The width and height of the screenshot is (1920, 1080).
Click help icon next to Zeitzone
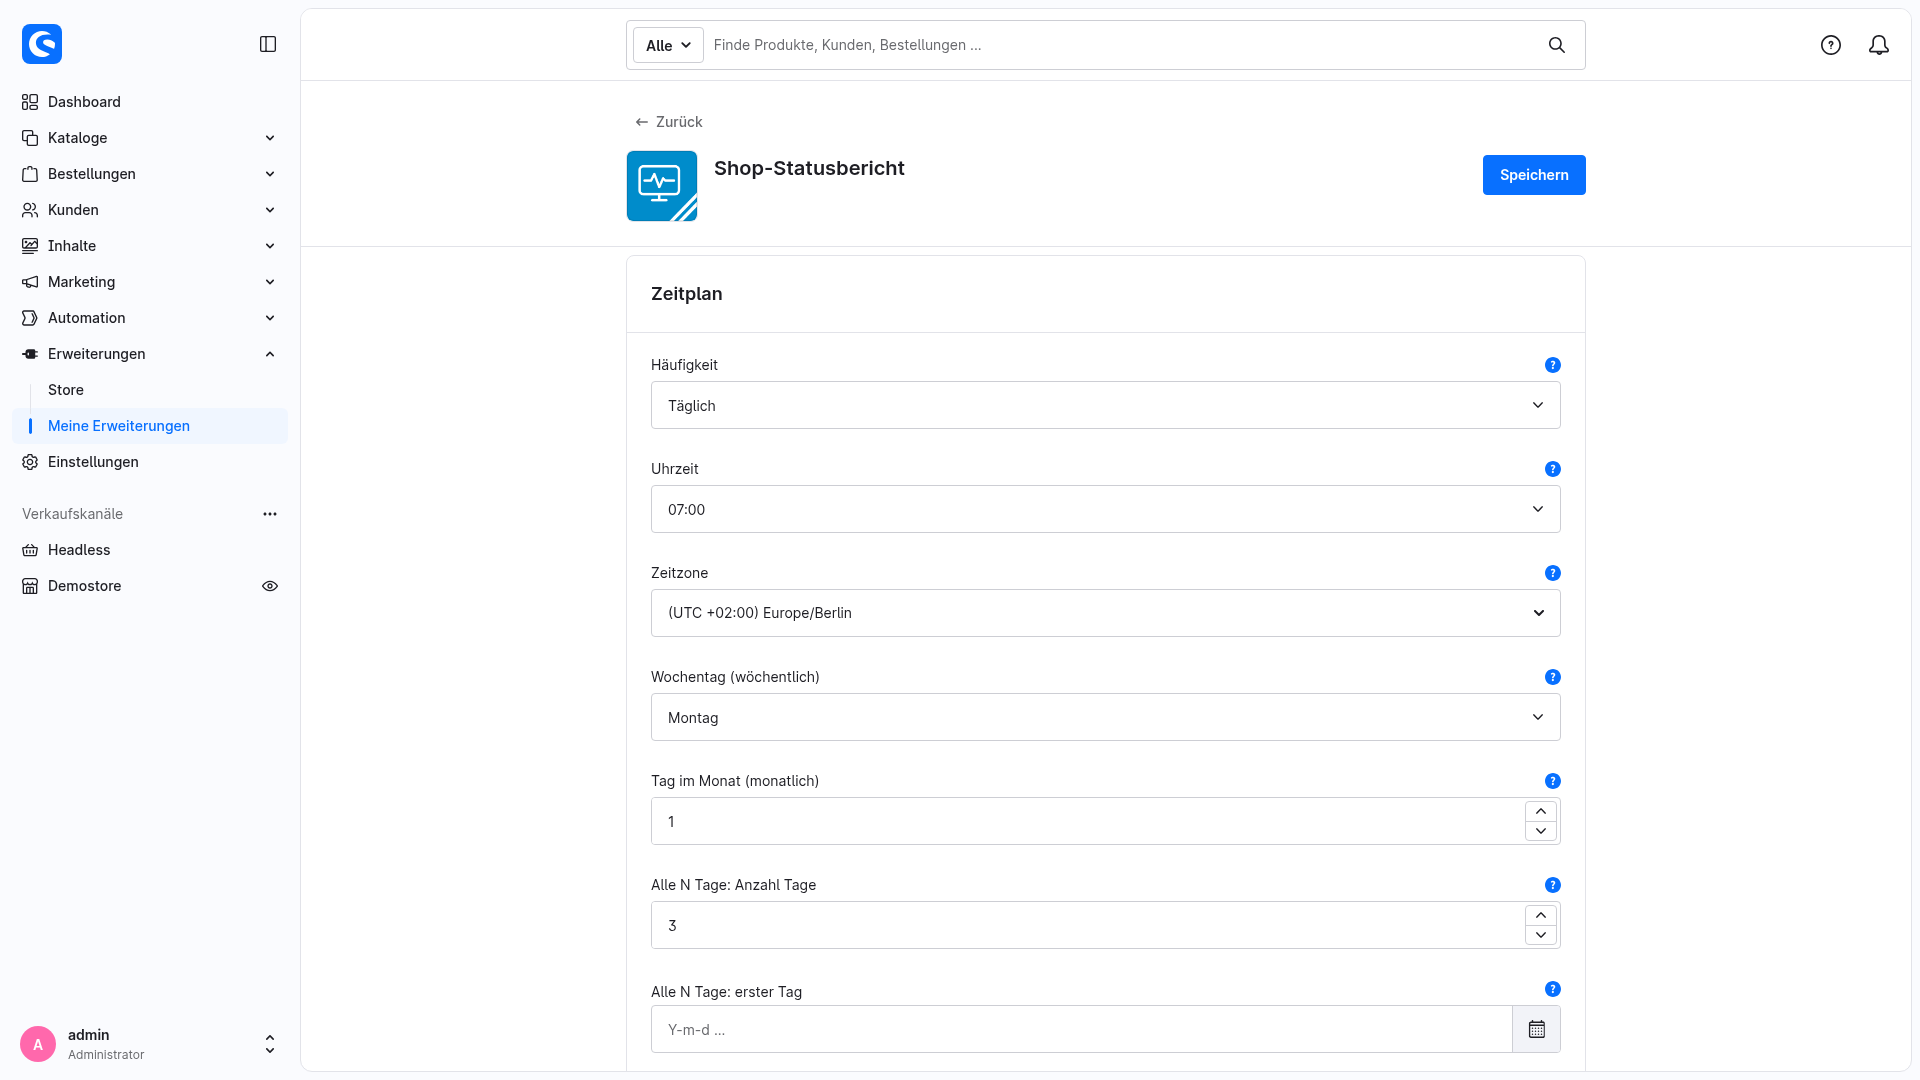click(1553, 573)
